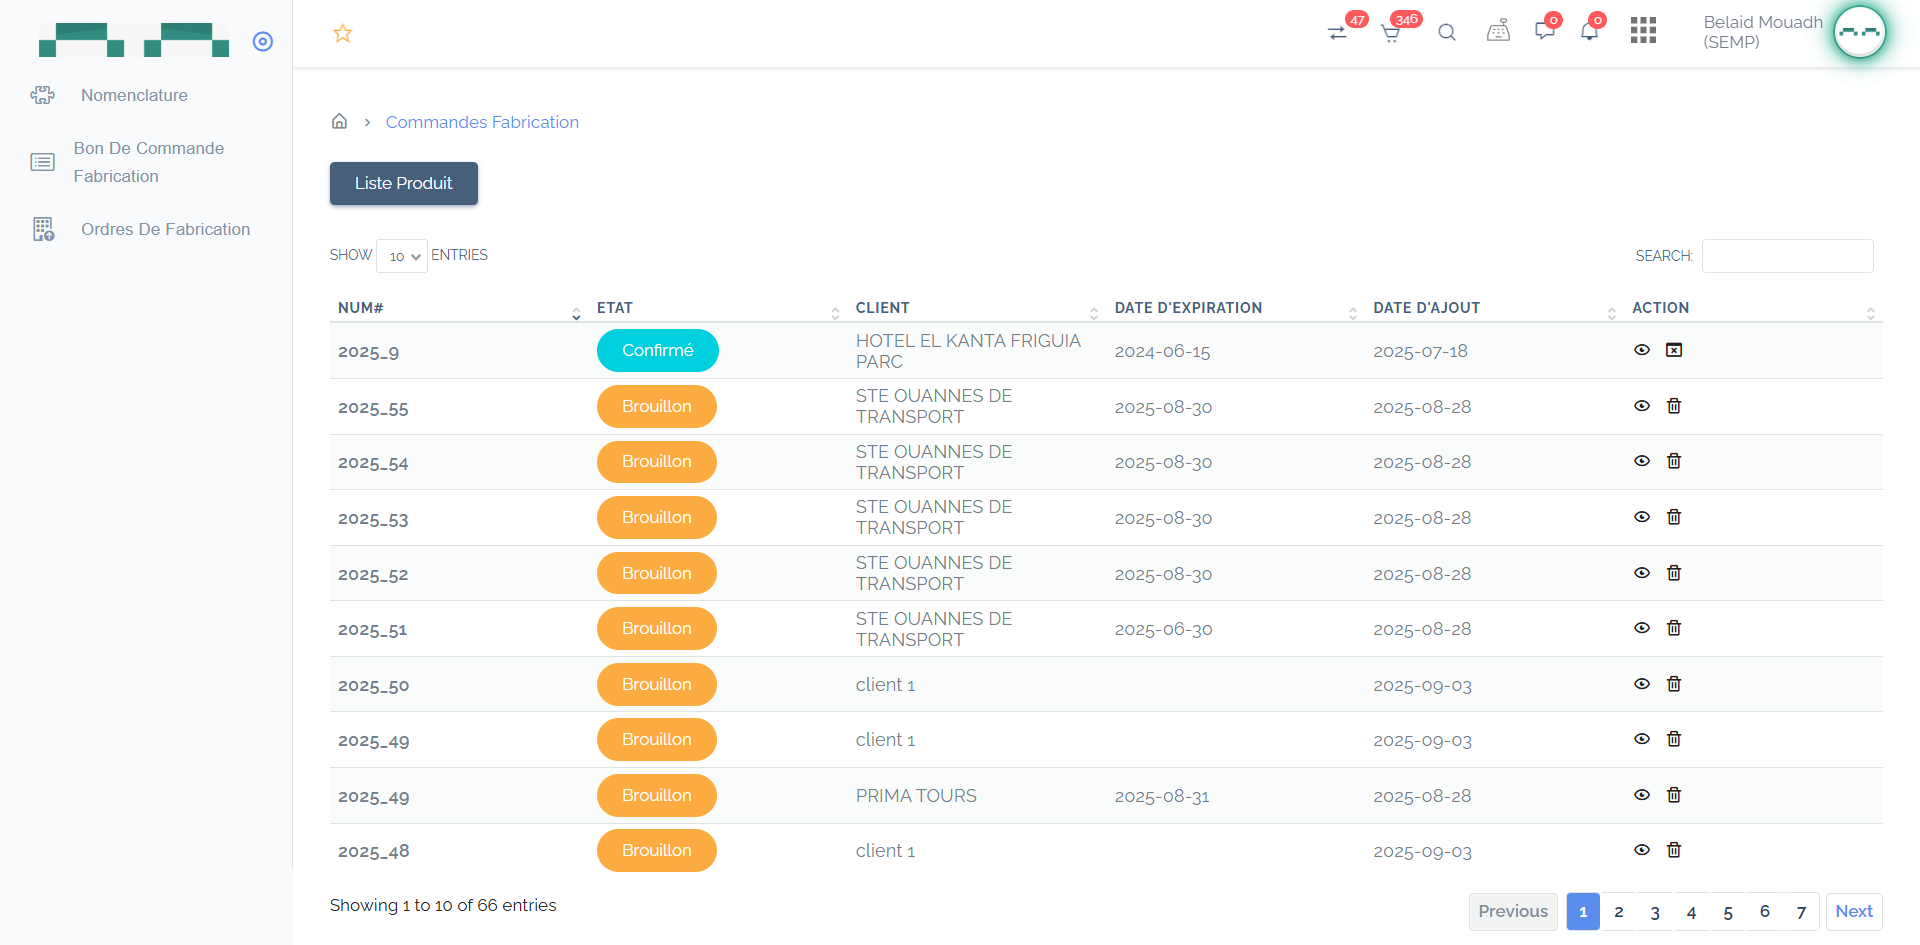The image size is (1920, 945).
Task: Open the Show entries count dropdown
Action: click(402, 256)
